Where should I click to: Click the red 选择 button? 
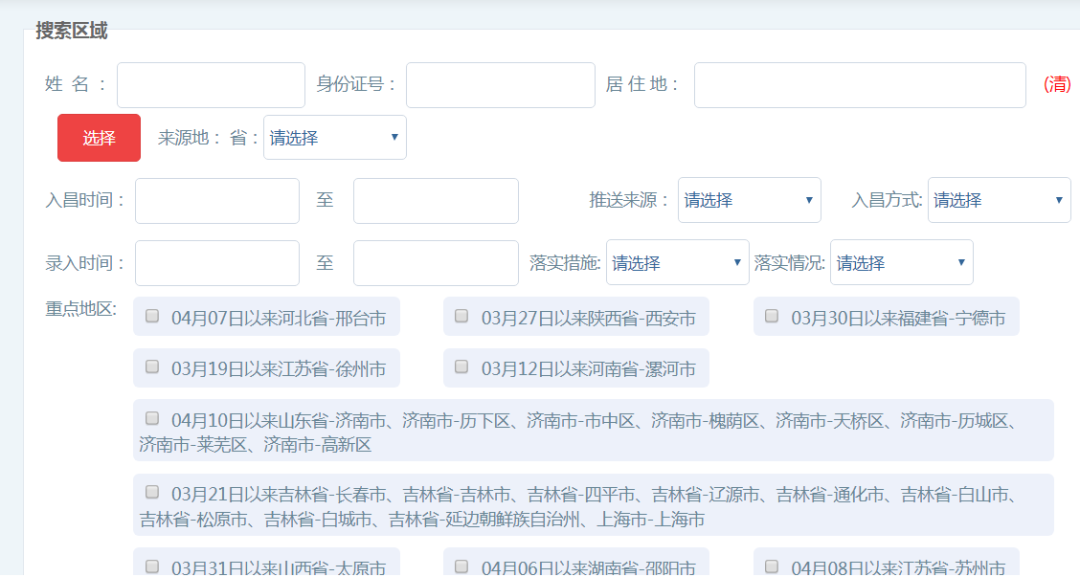tap(99, 138)
